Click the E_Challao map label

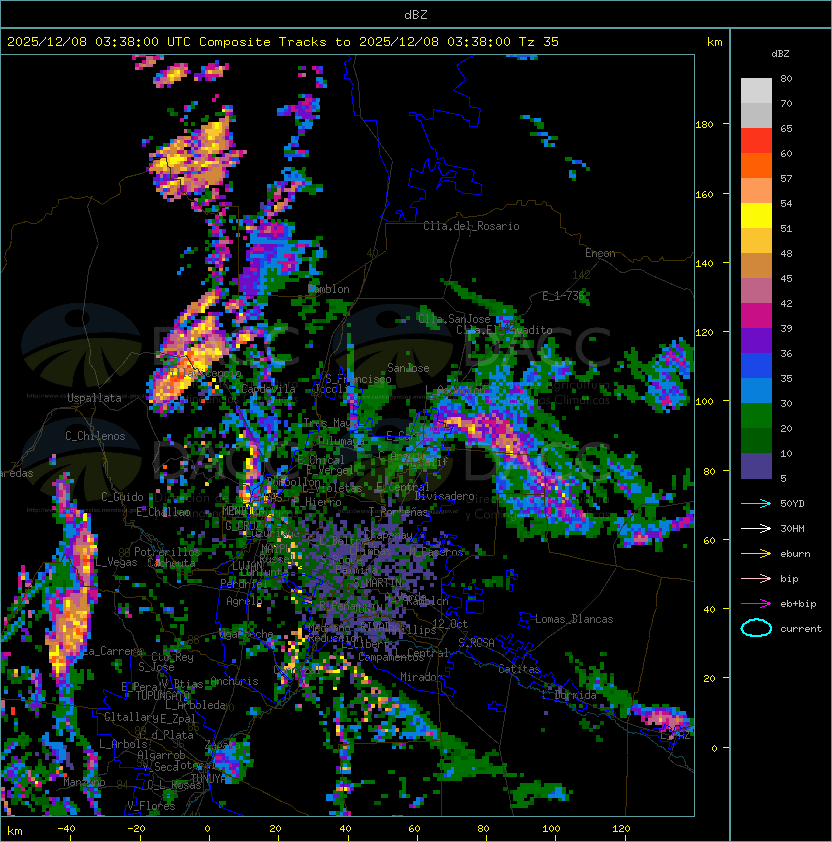tap(163, 512)
